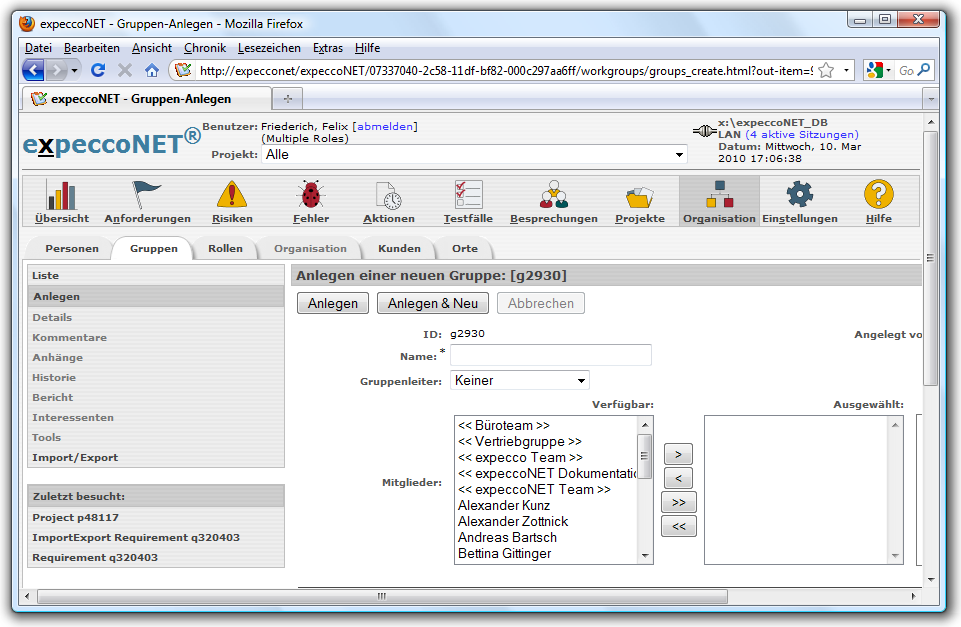Click the Anforderungen flag icon

147,195
